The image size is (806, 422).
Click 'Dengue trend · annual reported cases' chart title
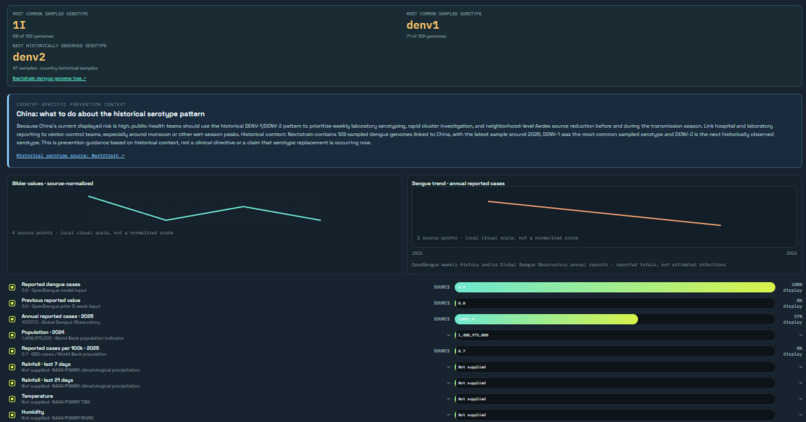pos(458,184)
